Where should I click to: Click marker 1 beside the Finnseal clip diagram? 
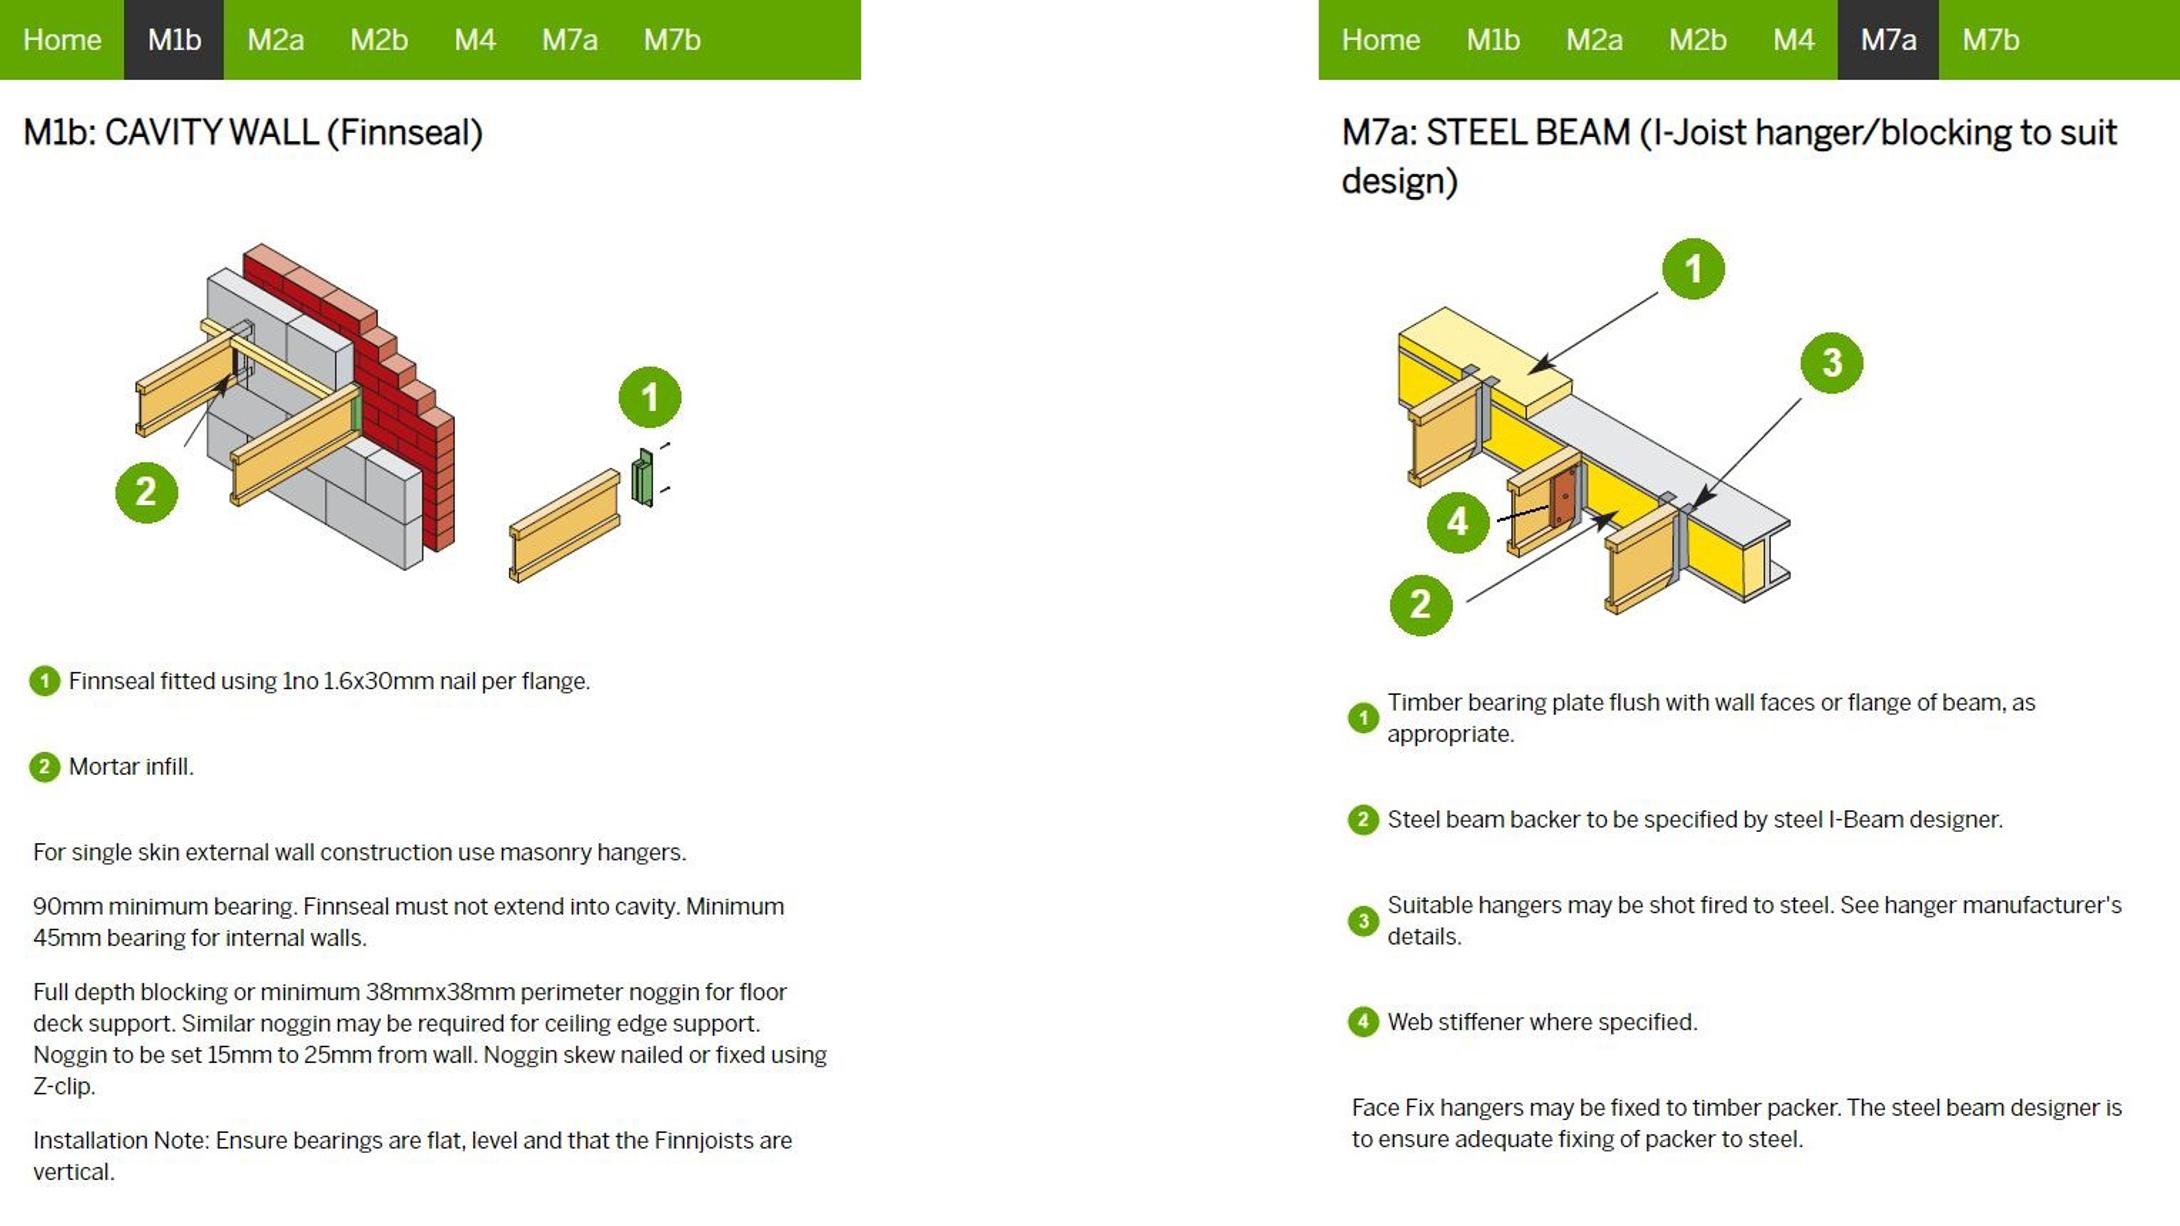pos(650,397)
